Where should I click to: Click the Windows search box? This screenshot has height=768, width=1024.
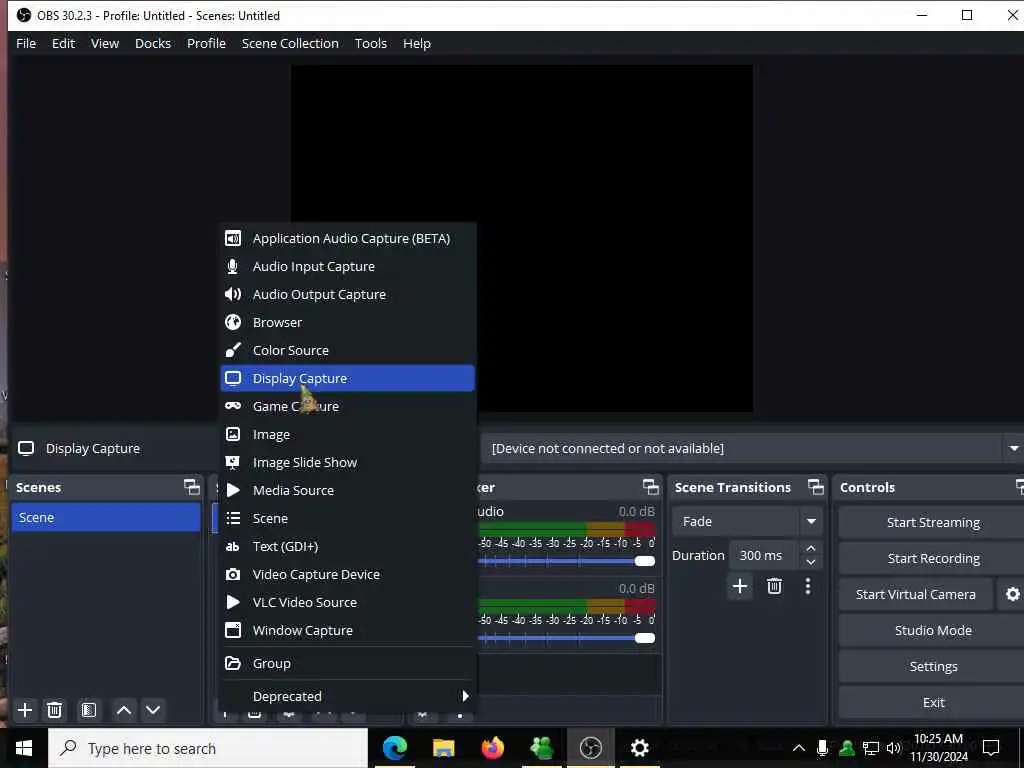pyautogui.click(x=208, y=748)
